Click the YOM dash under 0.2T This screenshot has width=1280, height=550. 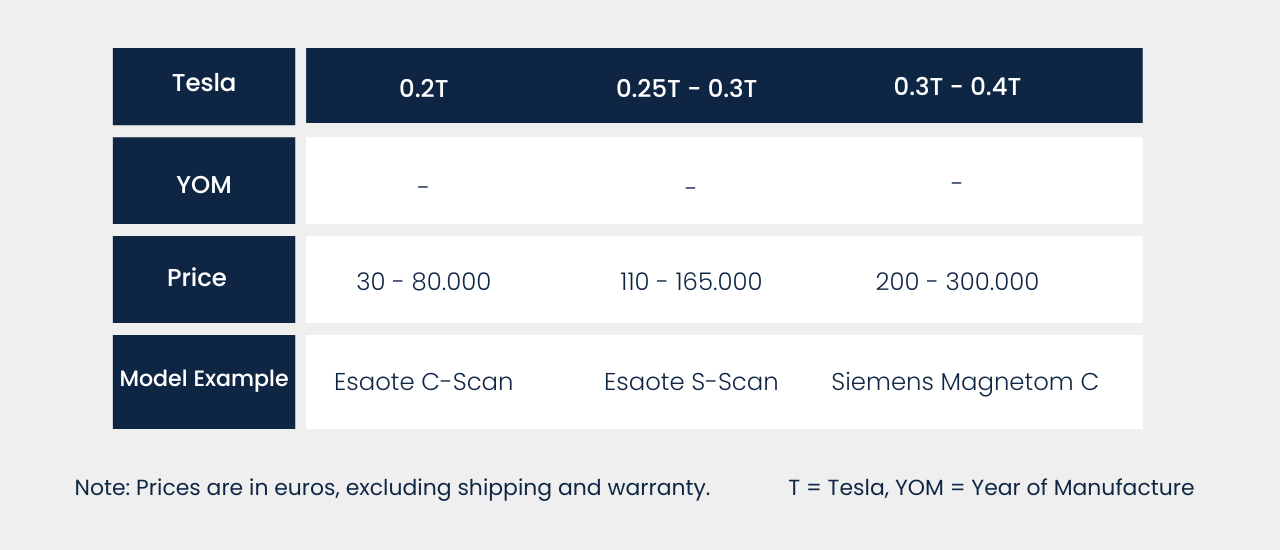[x=423, y=187]
